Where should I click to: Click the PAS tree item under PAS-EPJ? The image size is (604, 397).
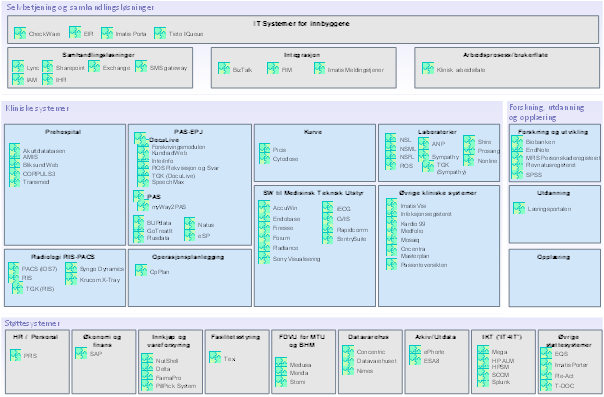[x=154, y=197]
